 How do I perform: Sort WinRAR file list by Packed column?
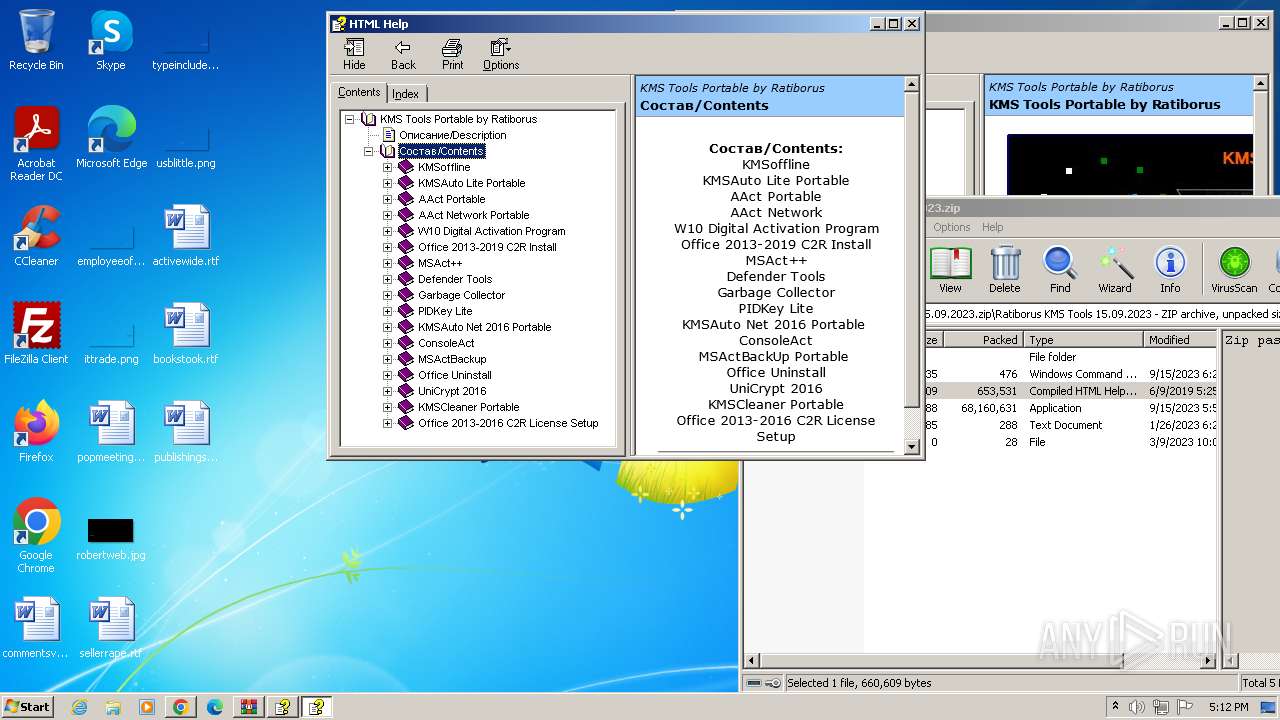[983, 340]
